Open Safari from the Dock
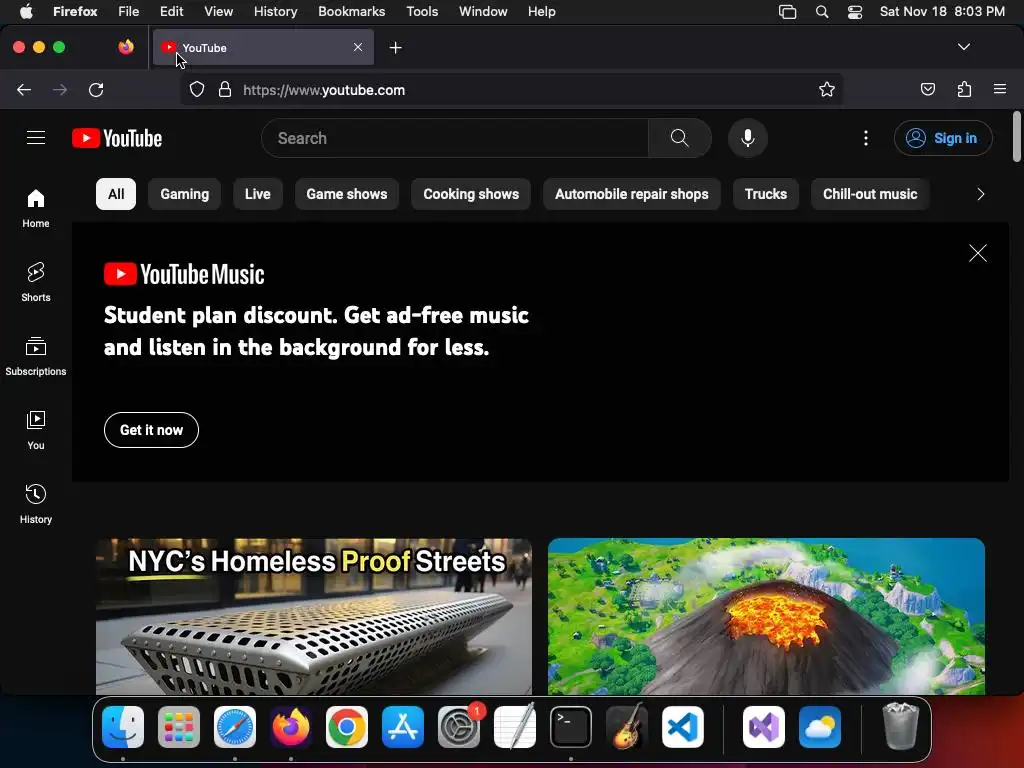 click(x=235, y=727)
